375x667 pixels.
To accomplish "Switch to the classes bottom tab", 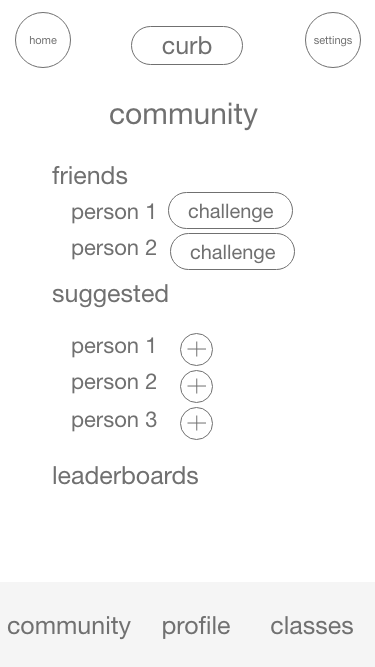I will coord(312,626).
